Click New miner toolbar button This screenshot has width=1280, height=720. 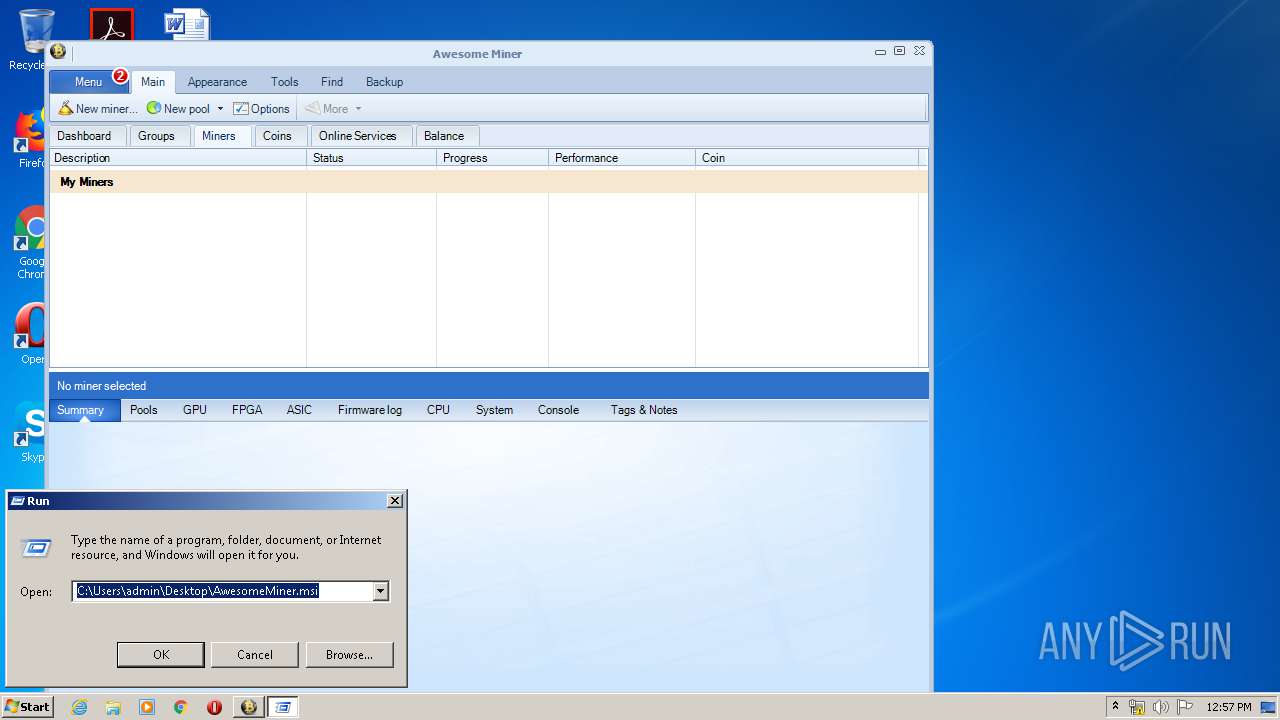98,109
